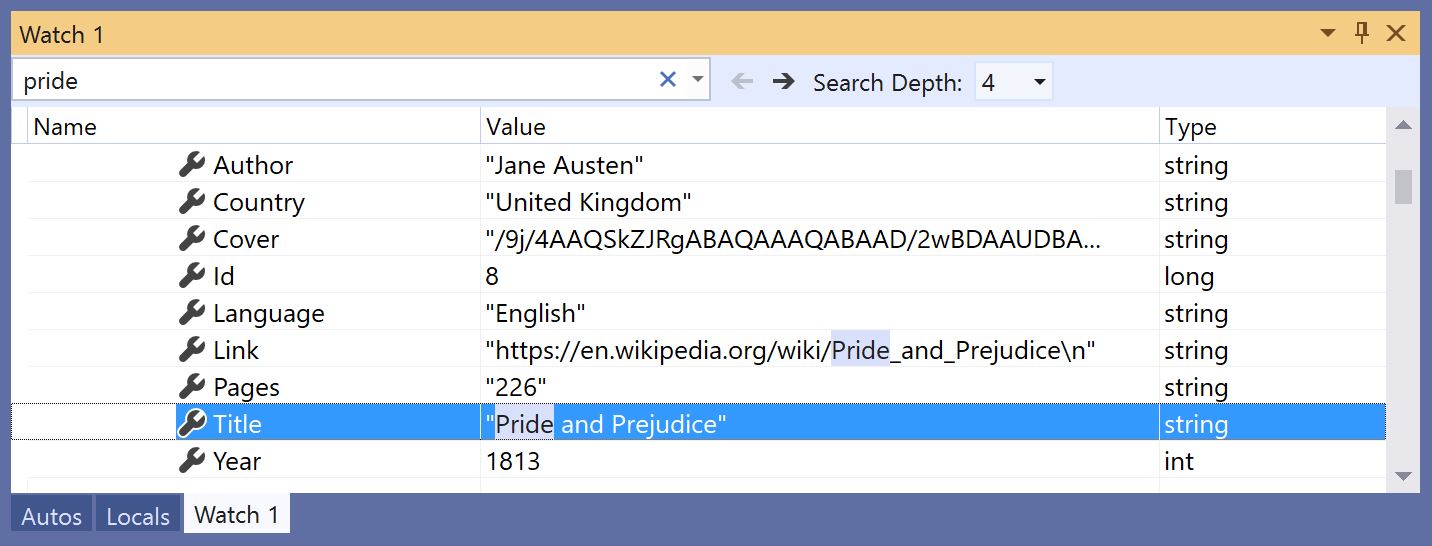Click the Search Depth label

point(888,82)
